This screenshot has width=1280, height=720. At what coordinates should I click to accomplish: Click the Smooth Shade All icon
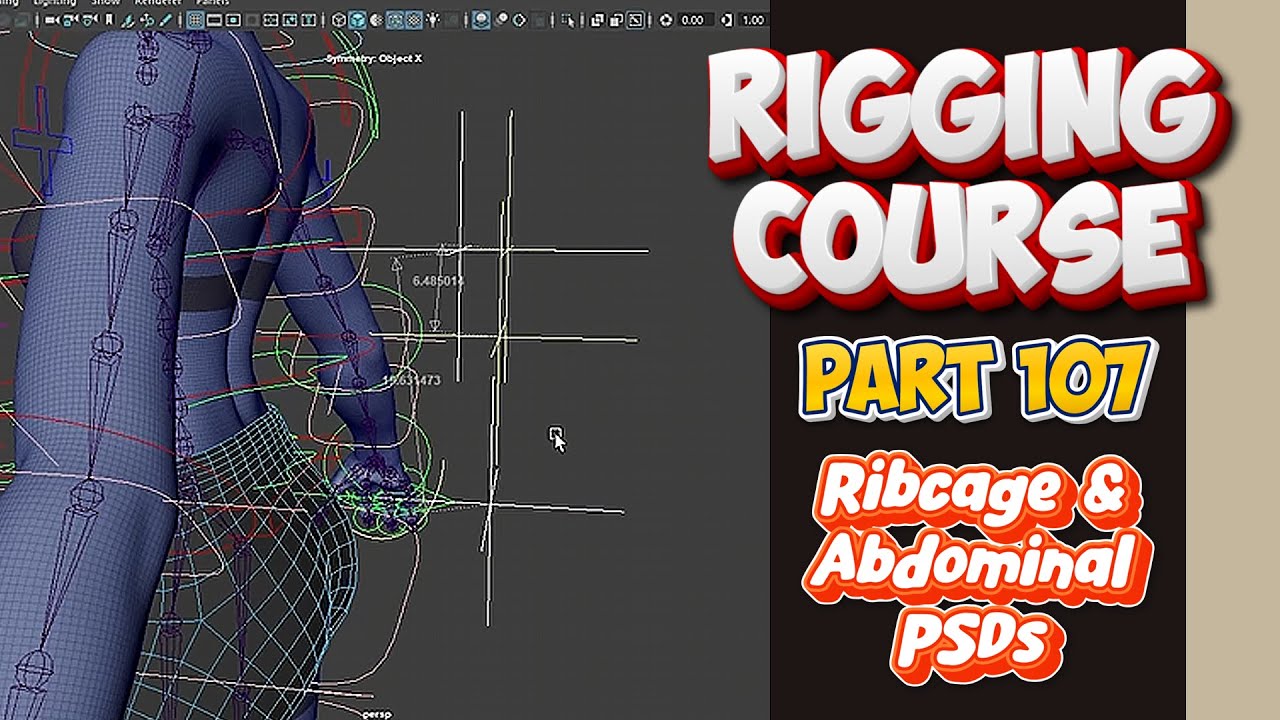(x=357, y=20)
